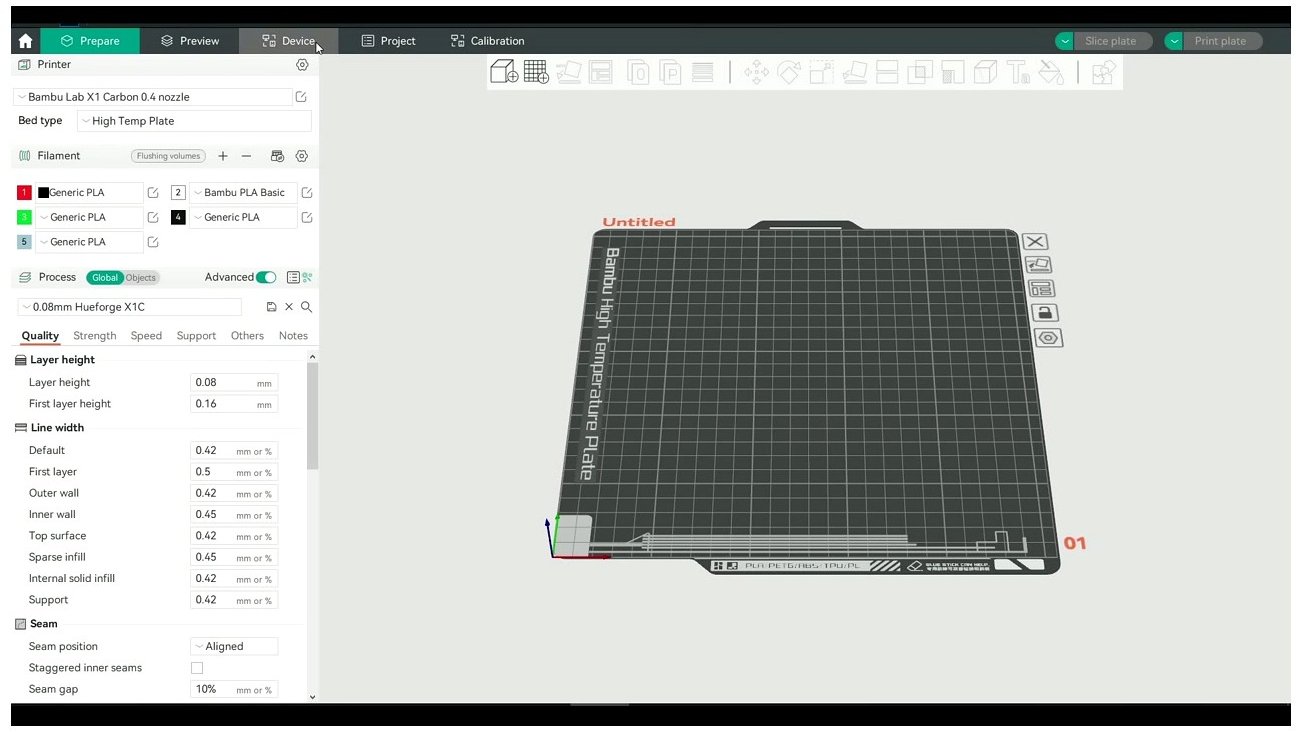The height and width of the screenshot is (732, 1302).
Task: Click the Variable layer height icon
Action: [703, 72]
